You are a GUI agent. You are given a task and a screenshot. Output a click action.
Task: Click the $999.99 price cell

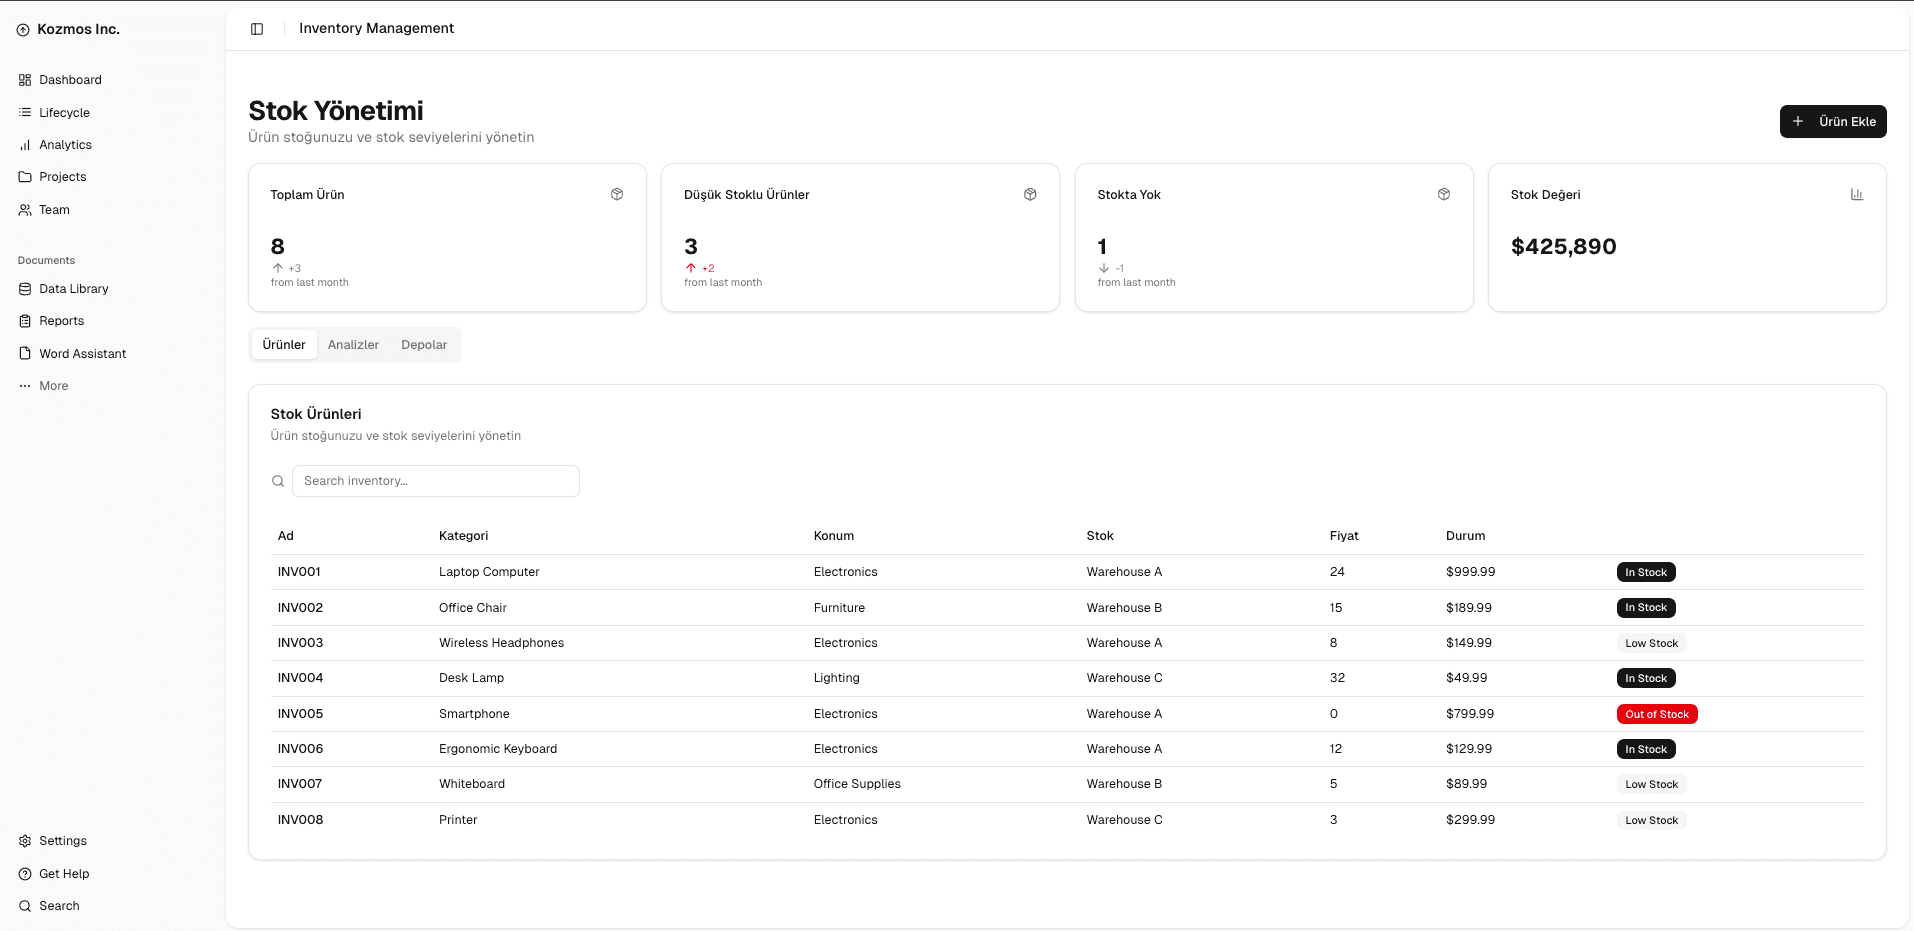(x=1470, y=572)
